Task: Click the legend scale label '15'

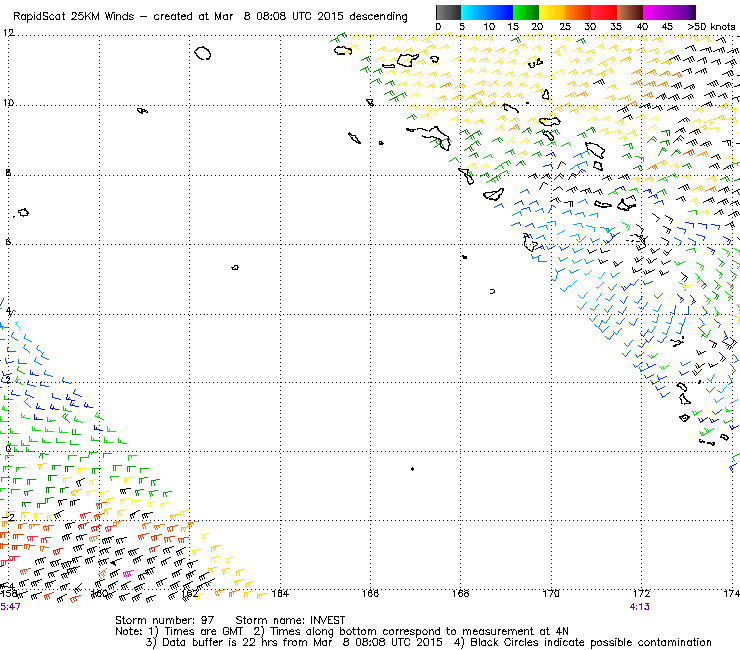Action: (513, 27)
